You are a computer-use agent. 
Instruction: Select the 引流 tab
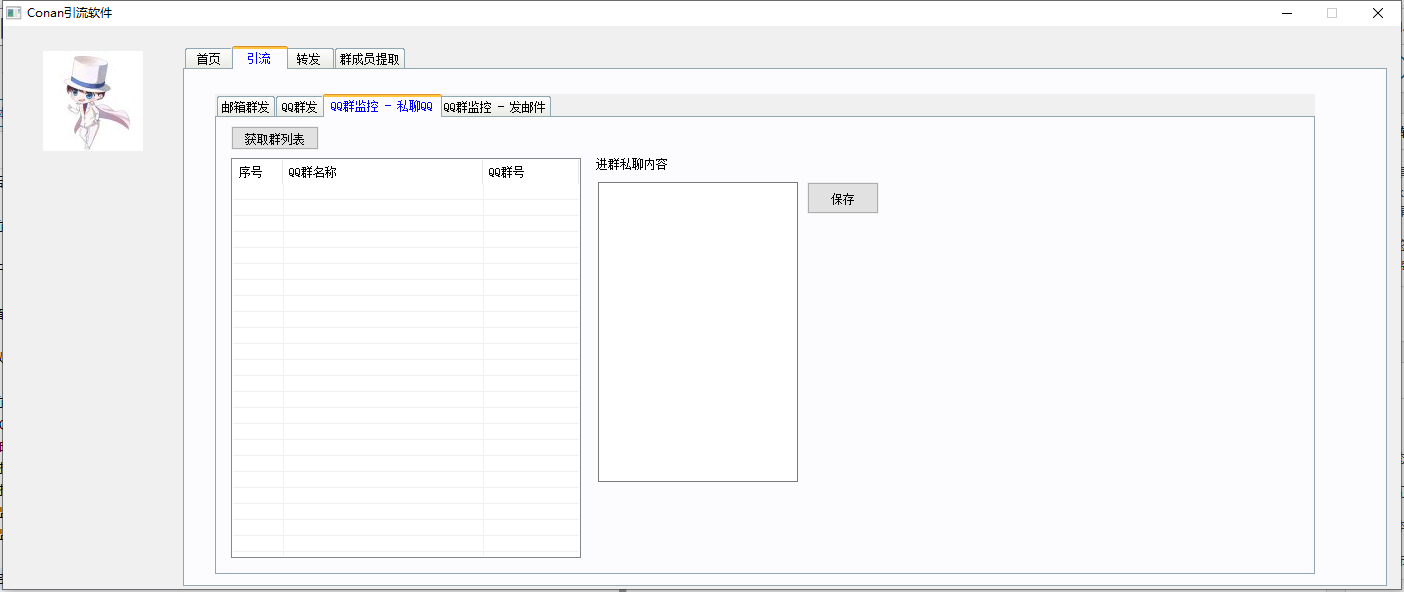pyautogui.click(x=259, y=58)
